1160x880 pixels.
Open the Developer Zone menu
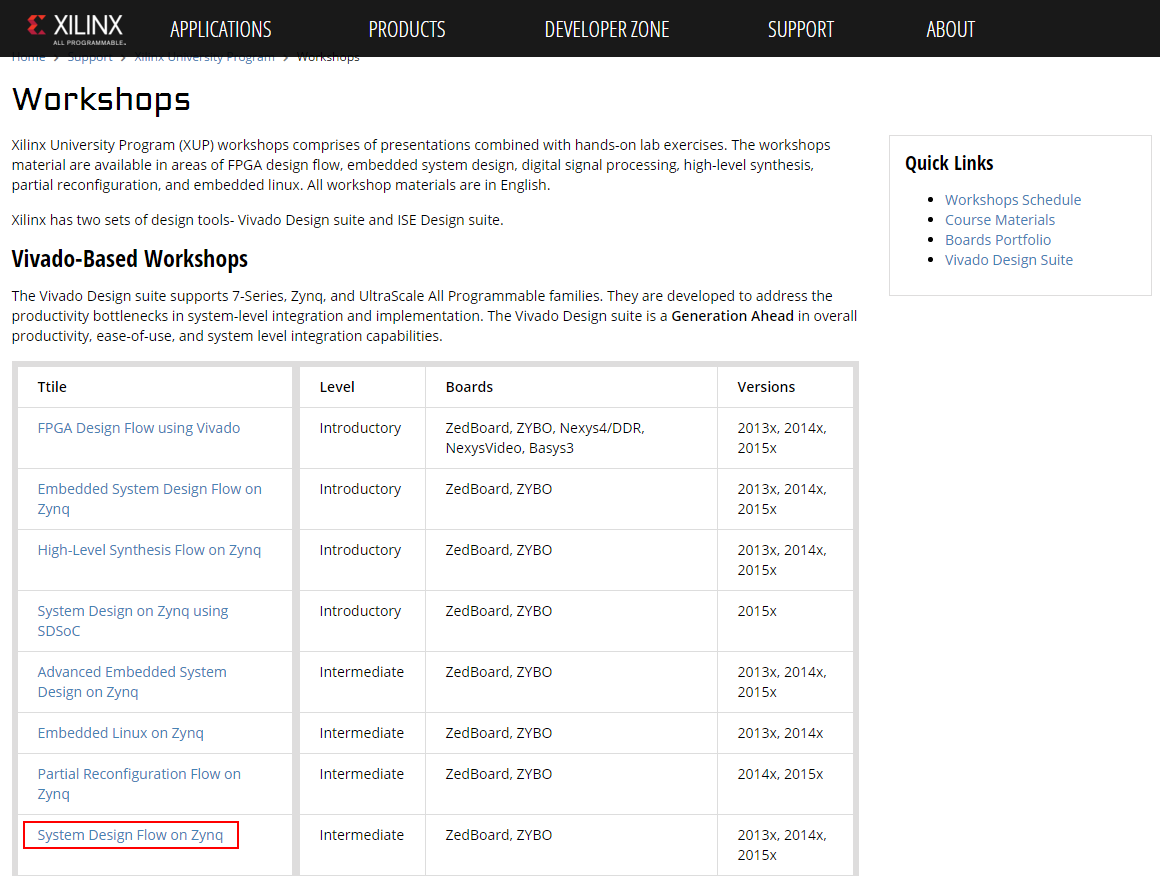[607, 30]
